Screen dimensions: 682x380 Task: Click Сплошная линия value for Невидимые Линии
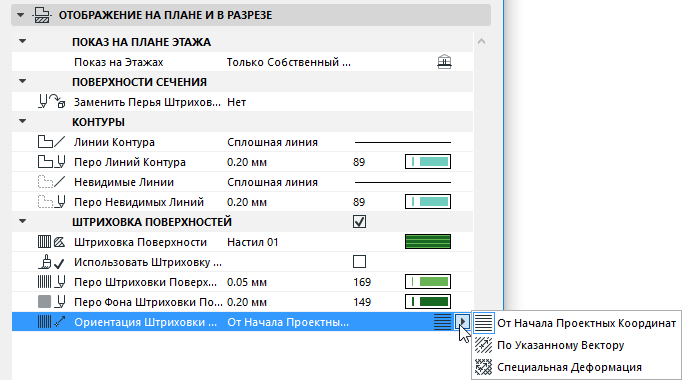pyautogui.click(x=272, y=182)
